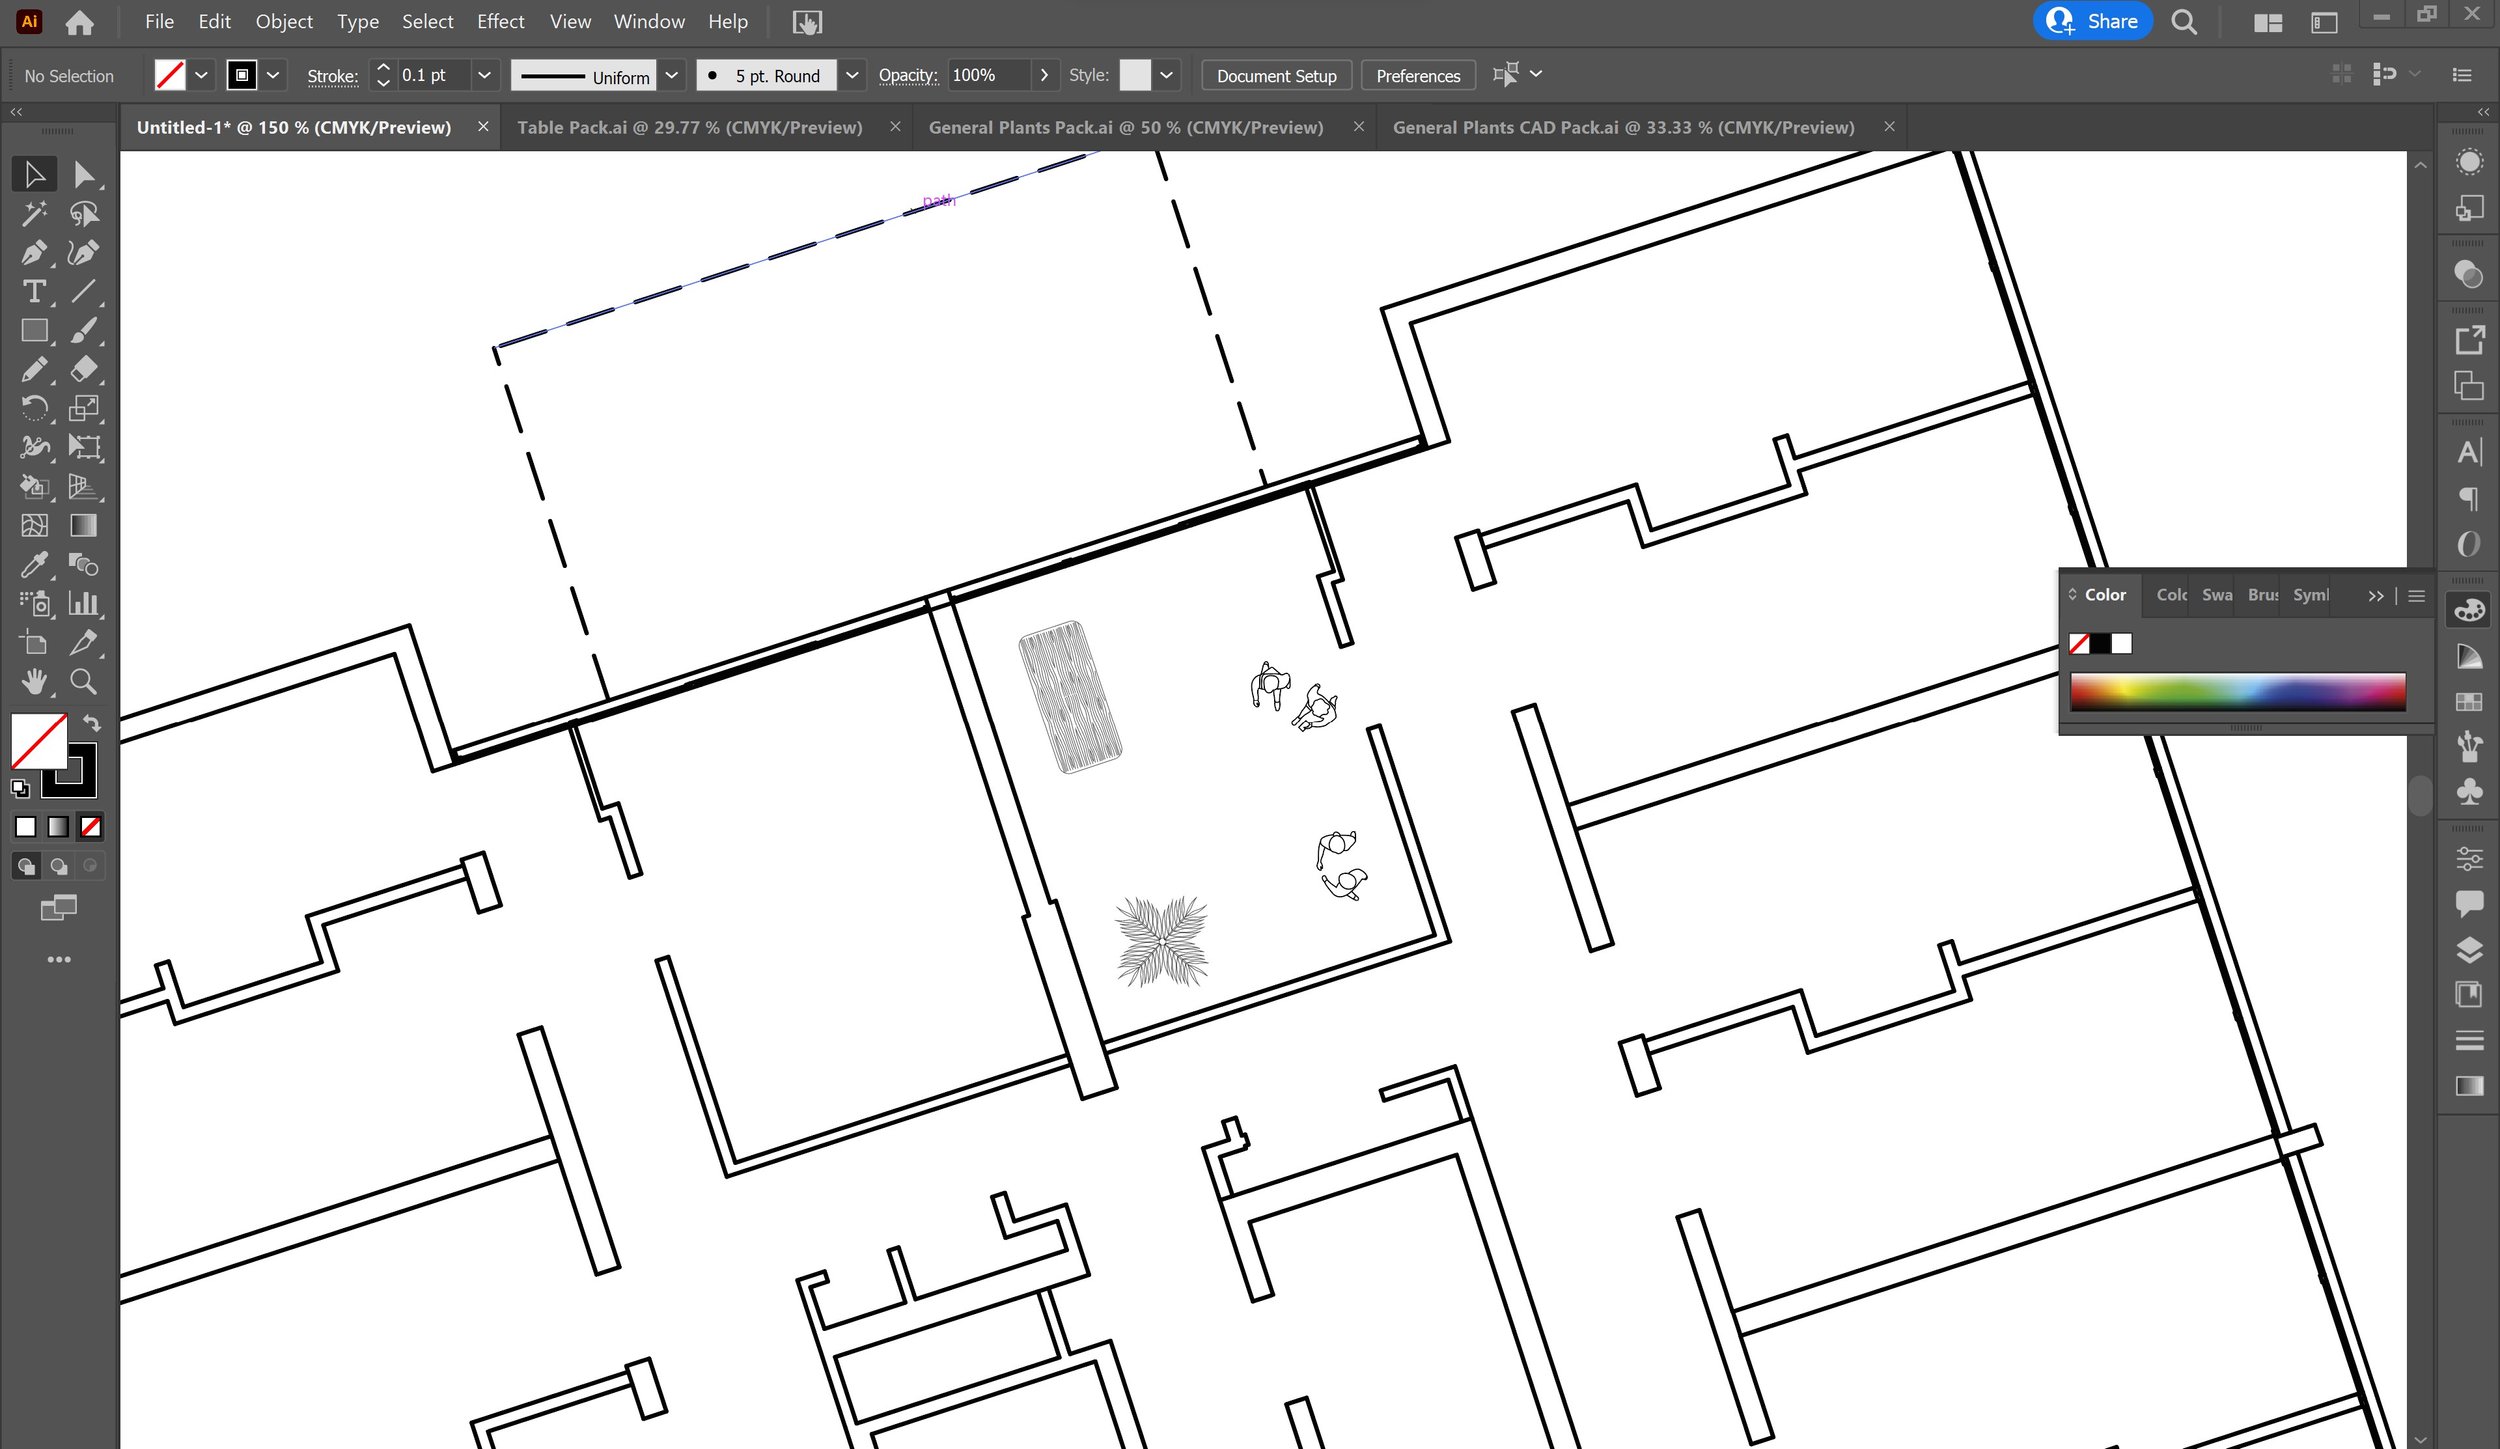Click the white swatch in Color panel

pyautogui.click(x=2121, y=643)
